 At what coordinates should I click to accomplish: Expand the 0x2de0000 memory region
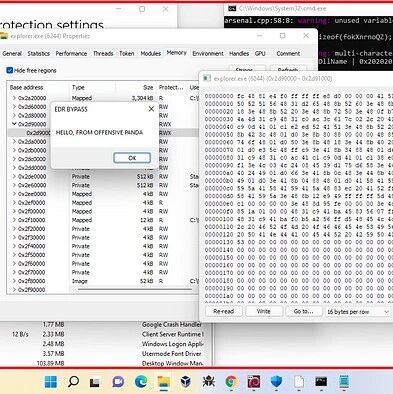(x=14, y=176)
